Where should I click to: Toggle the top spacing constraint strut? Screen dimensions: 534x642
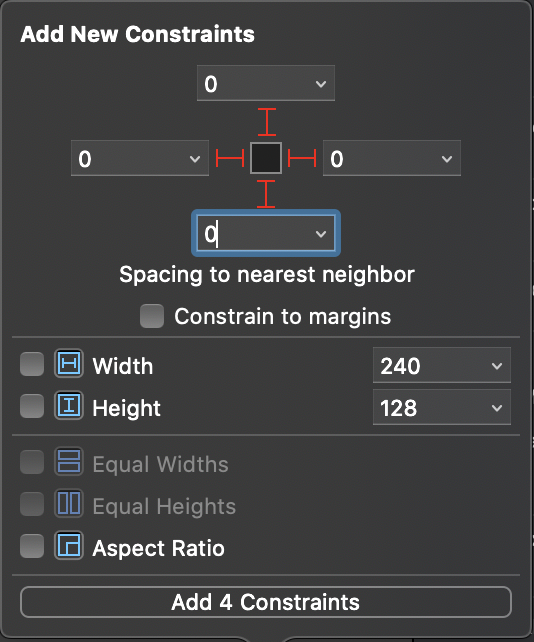click(267, 122)
